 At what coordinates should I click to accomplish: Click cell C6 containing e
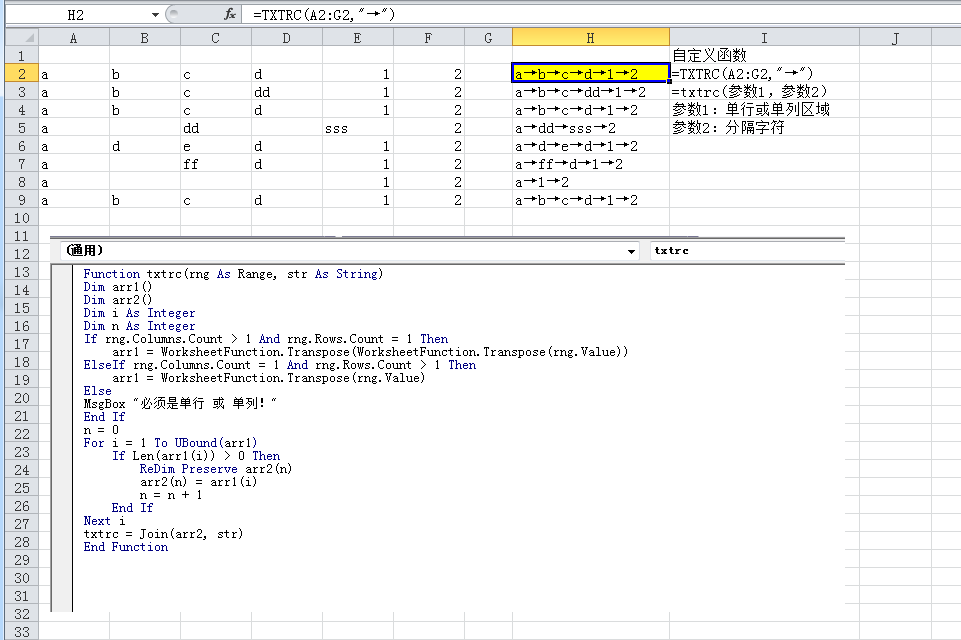click(216, 146)
